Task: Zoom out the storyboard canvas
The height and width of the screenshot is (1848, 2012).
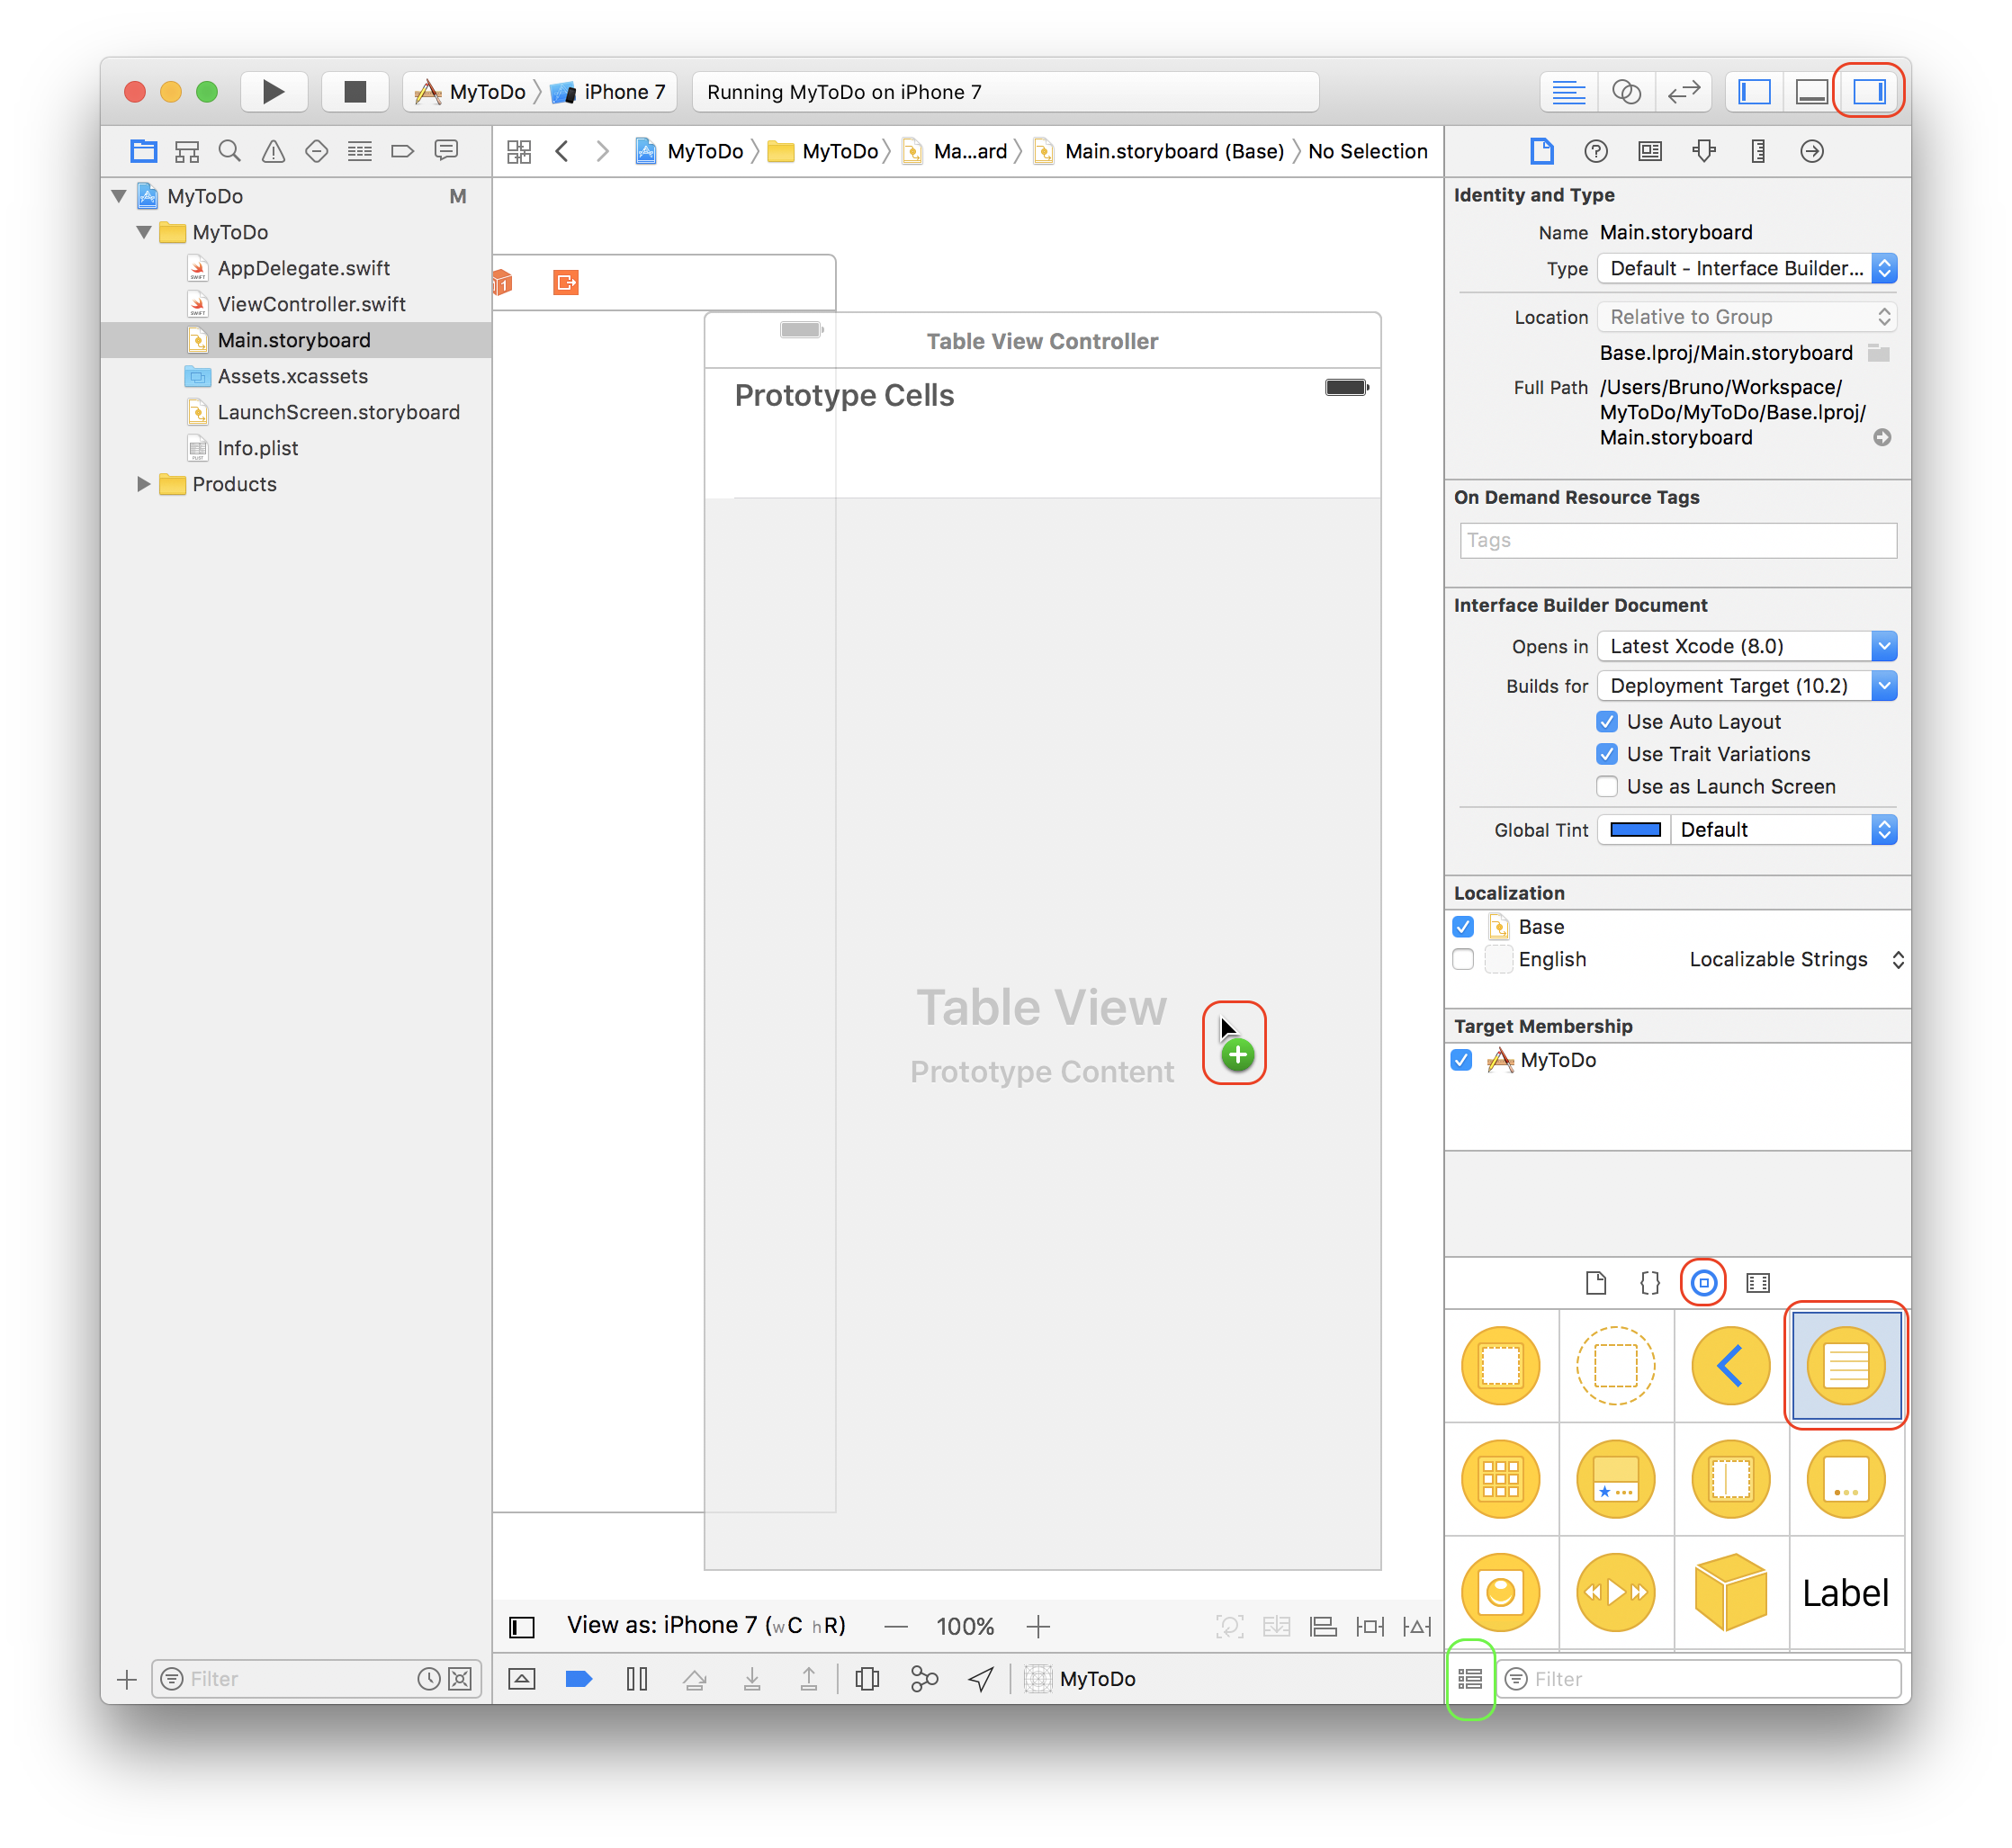Action: point(896,1627)
